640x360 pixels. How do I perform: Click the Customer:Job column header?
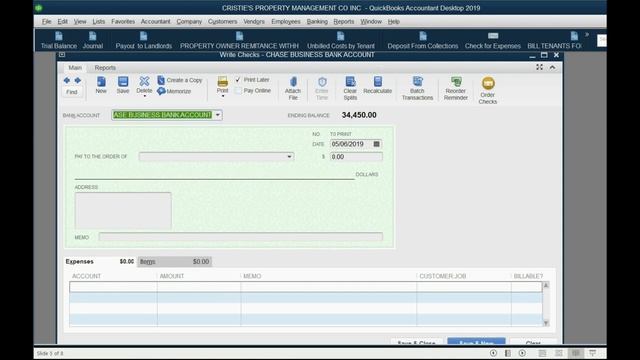coord(442,276)
